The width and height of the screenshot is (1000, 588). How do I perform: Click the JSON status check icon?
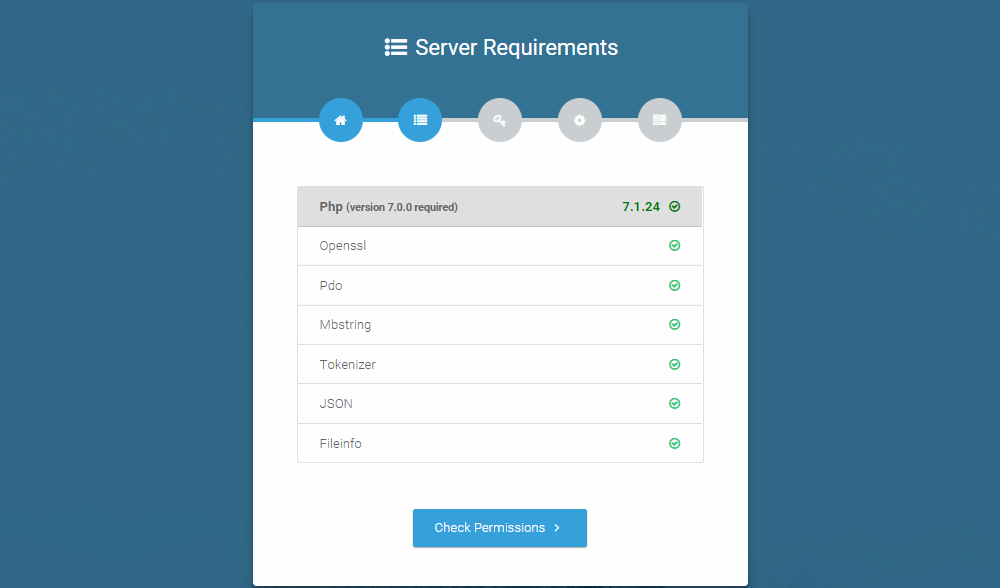point(675,403)
